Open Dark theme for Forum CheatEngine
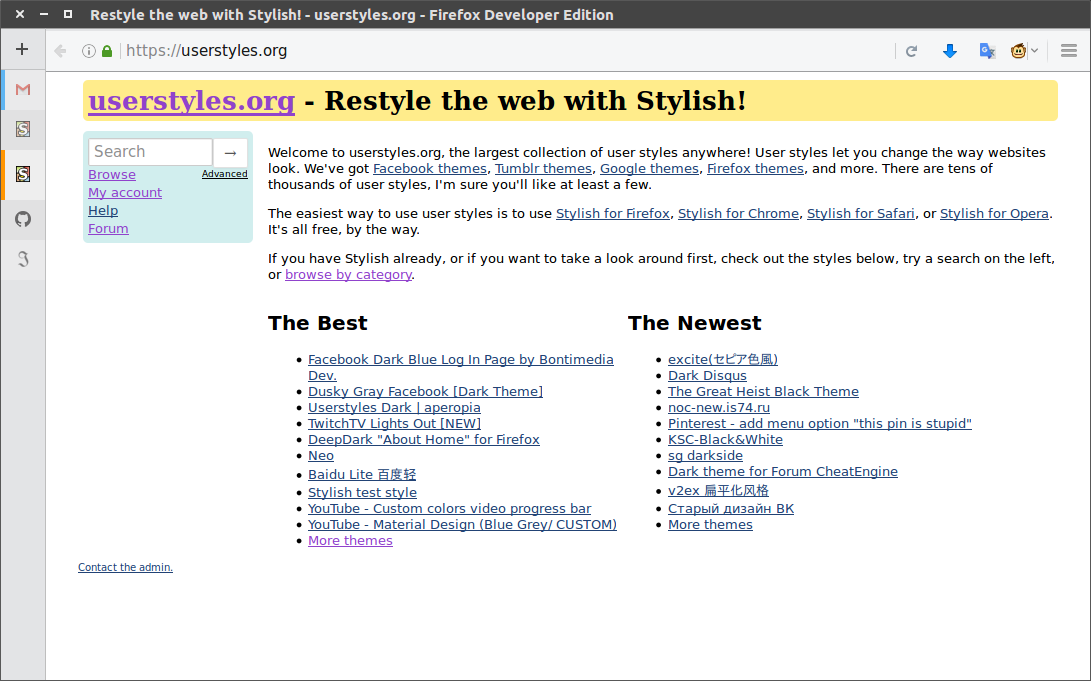1091x681 pixels. tap(783, 472)
